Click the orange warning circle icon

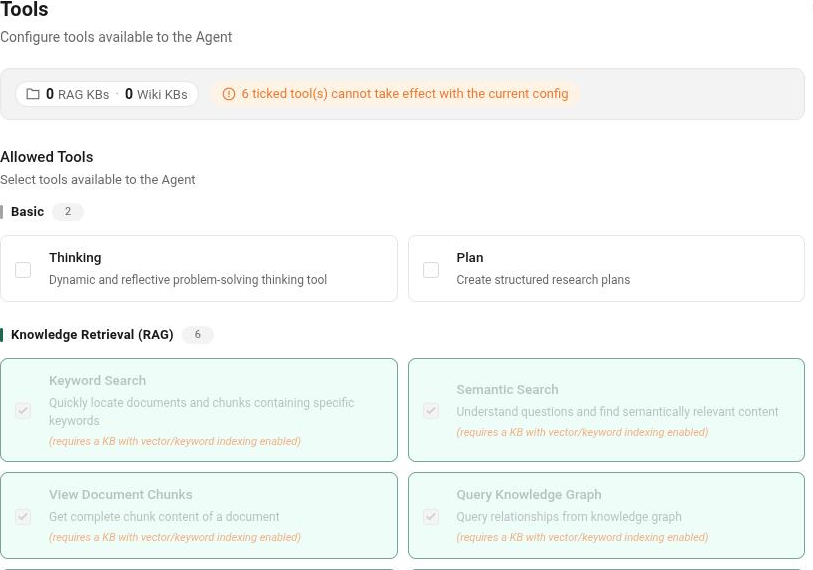point(229,94)
